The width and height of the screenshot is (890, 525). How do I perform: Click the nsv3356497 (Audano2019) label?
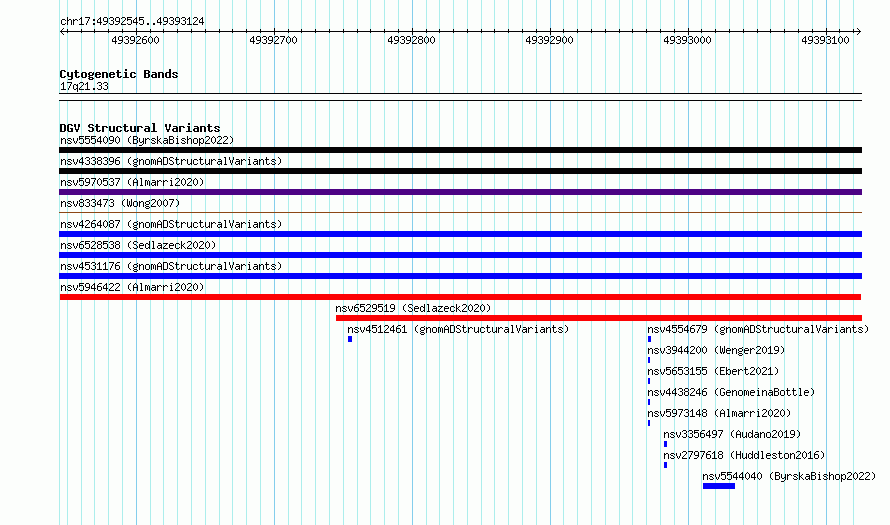pos(732,434)
